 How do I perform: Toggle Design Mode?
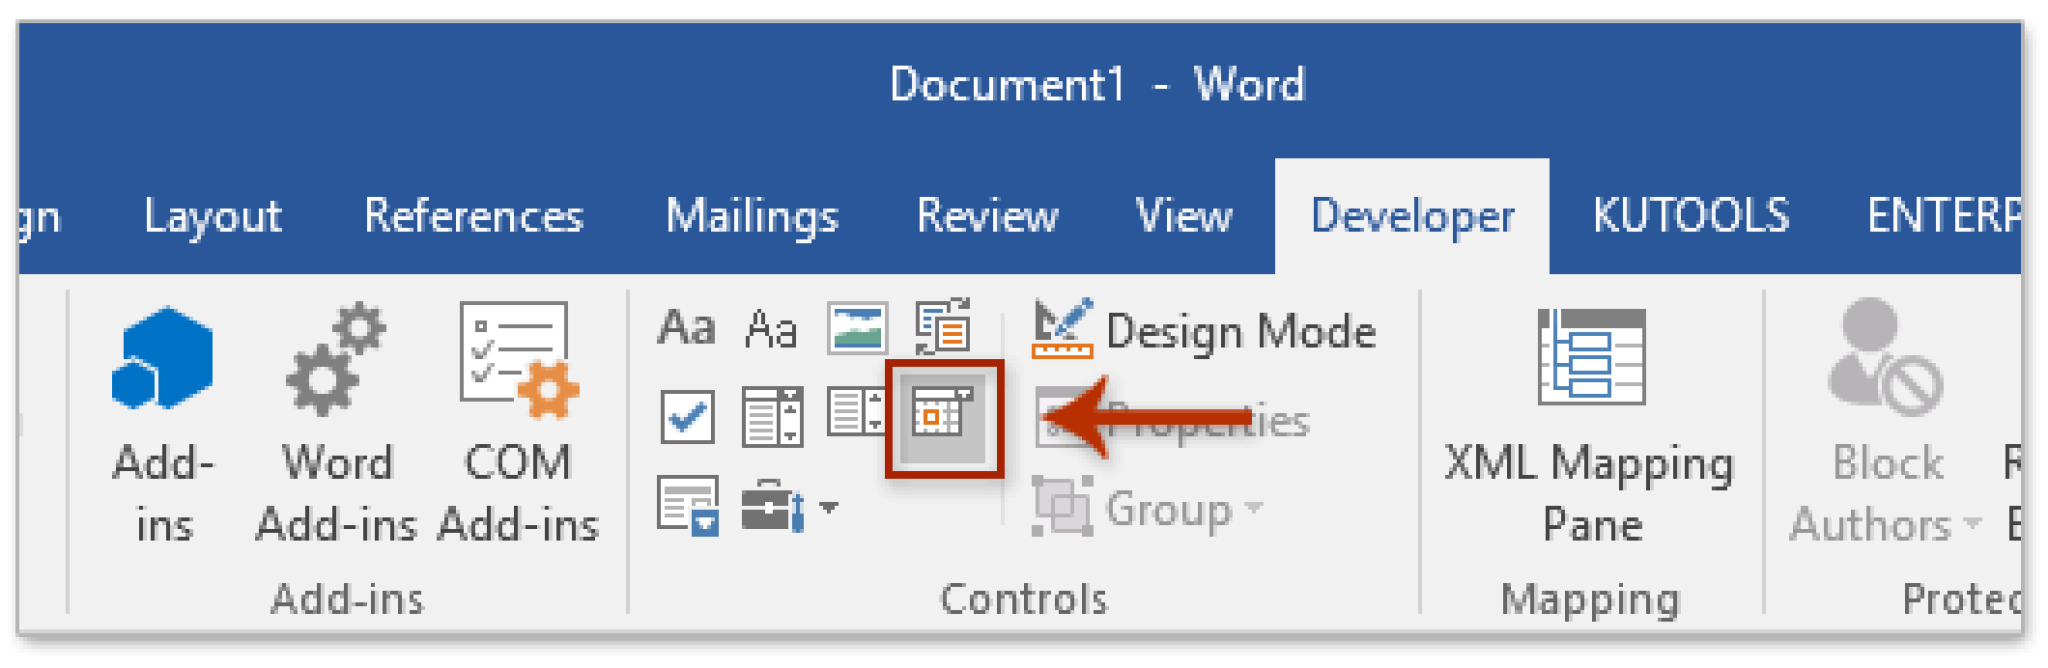pos(1203,330)
